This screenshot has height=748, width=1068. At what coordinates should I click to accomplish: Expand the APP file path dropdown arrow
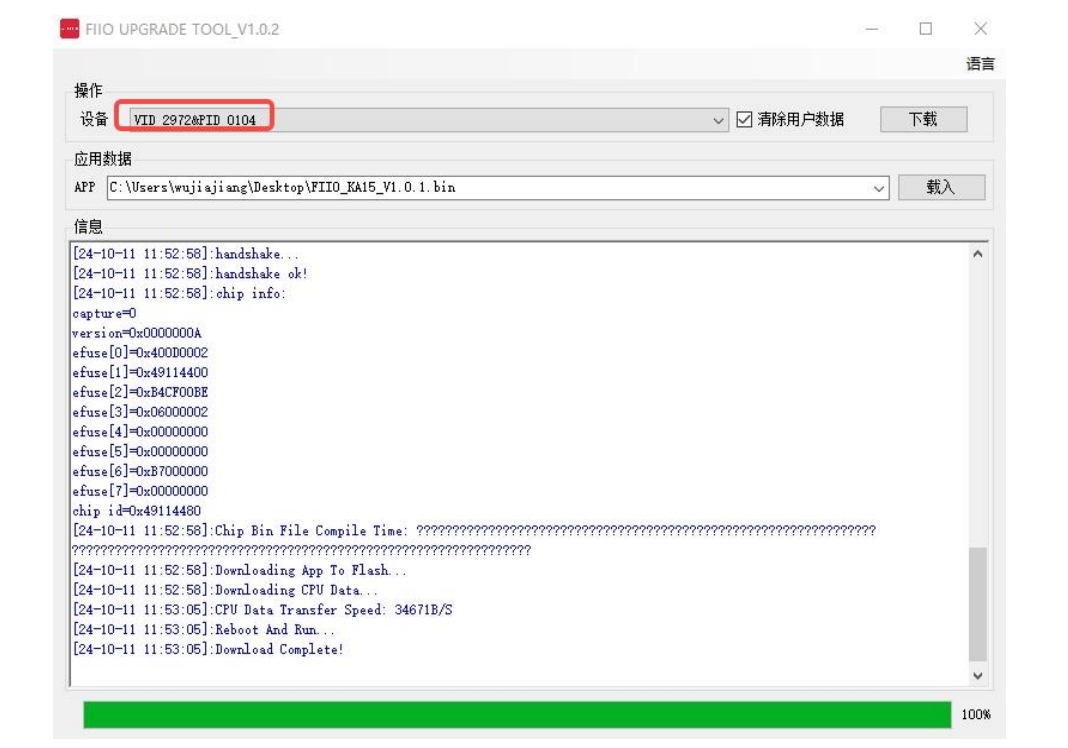click(879, 188)
